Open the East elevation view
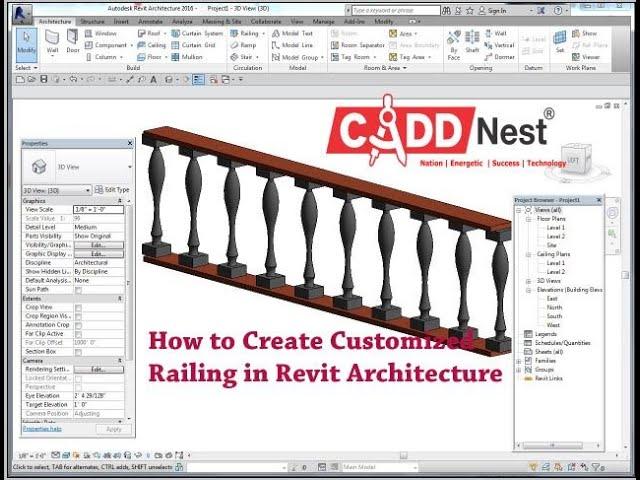Screen dimensions: 640x480 coord(552,299)
